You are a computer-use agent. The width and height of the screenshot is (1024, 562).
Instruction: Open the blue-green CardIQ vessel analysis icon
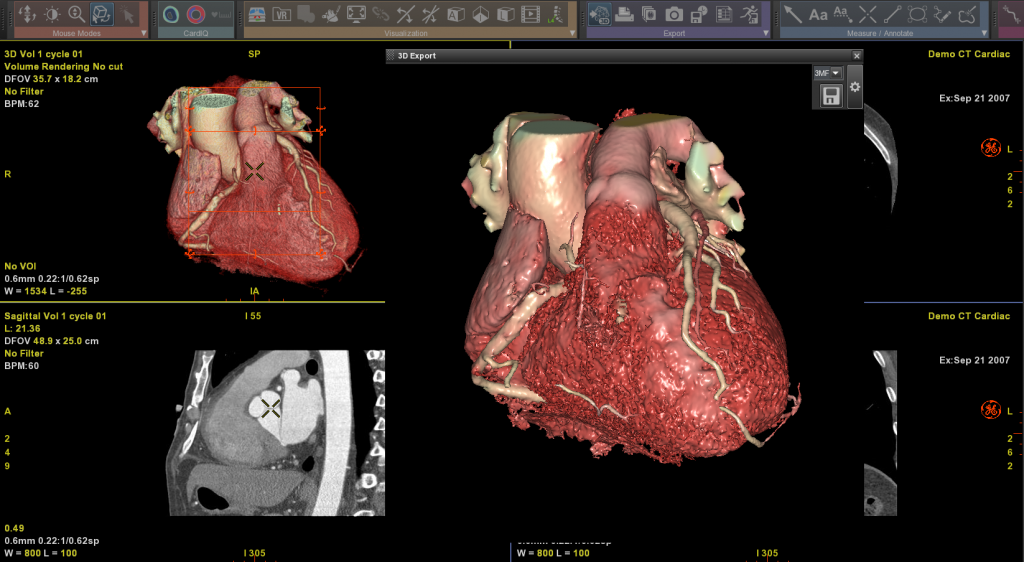pyautogui.click(x=171, y=14)
